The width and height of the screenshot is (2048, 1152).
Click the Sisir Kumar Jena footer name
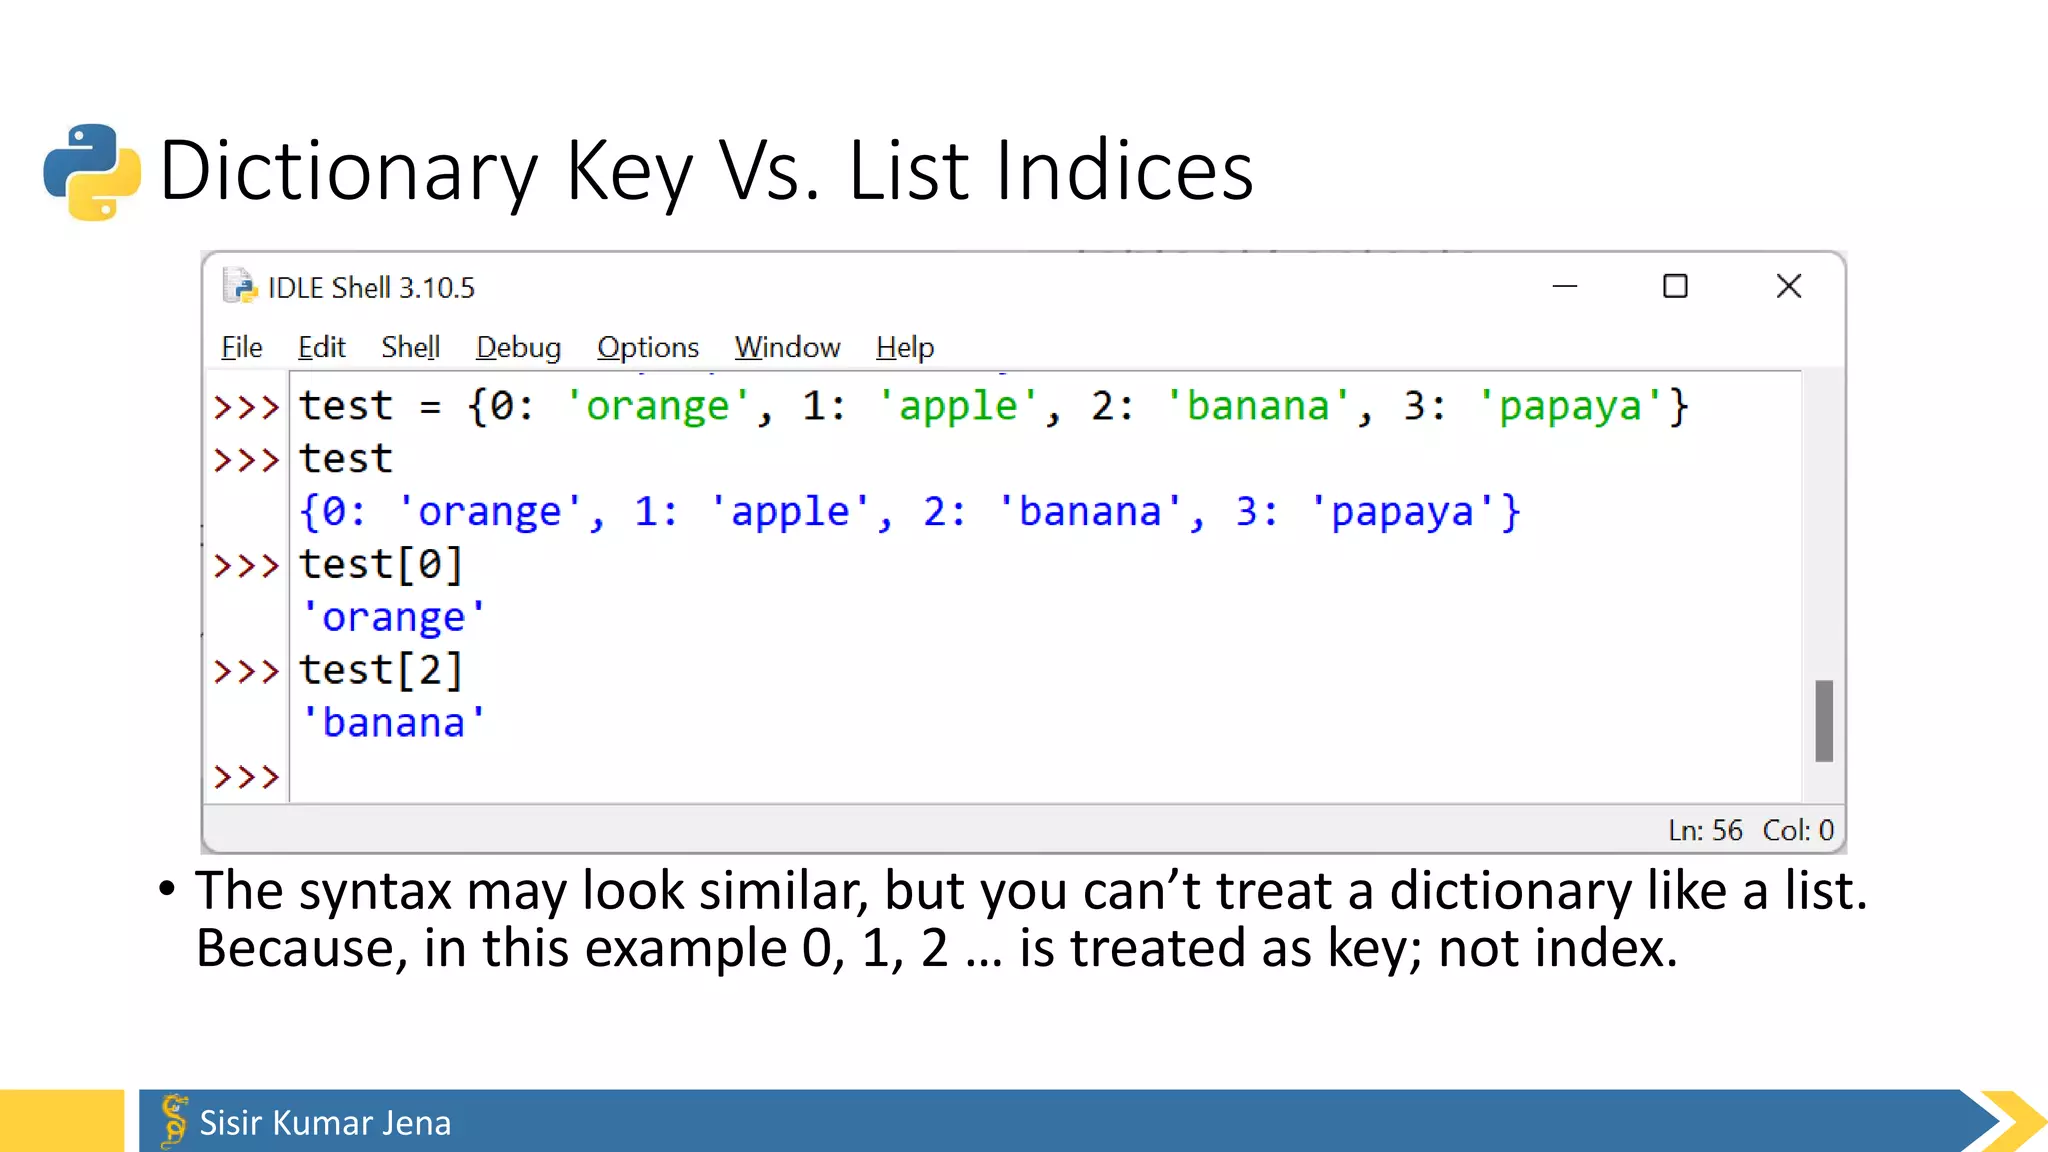tap(325, 1122)
